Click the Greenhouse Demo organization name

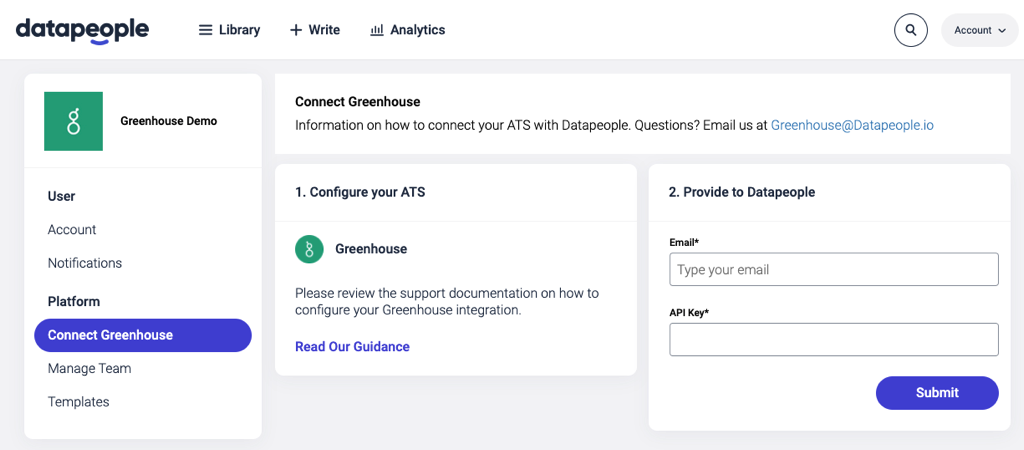pos(168,121)
